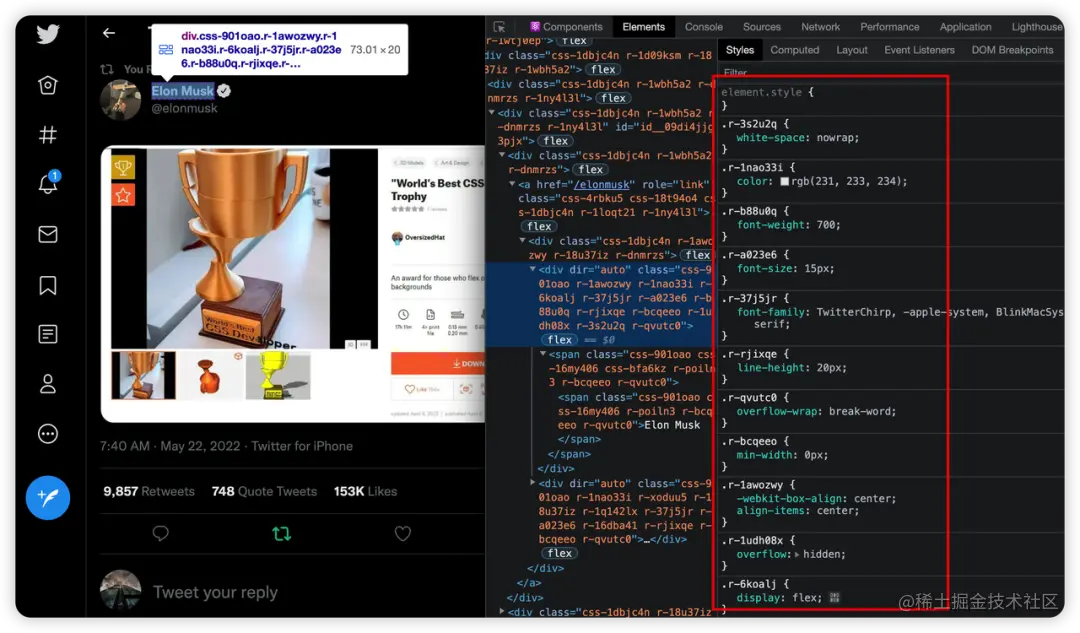Image resolution: width=1080 pixels, height=633 pixels.
Task: Retweet the tweet using the retweet icon
Action: coord(281,533)
